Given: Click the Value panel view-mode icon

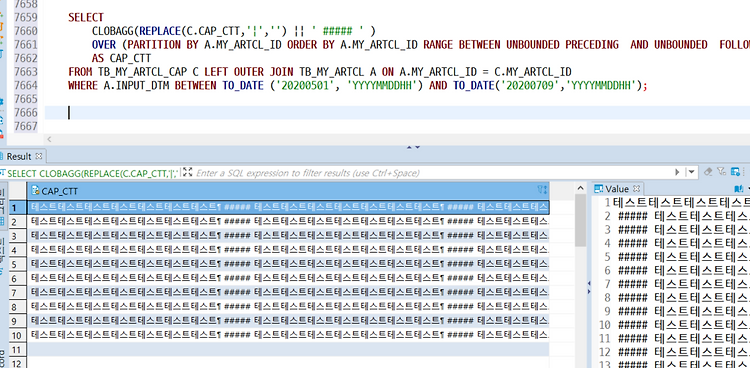Looking at the screenshot, I should (x=739, y=189).
